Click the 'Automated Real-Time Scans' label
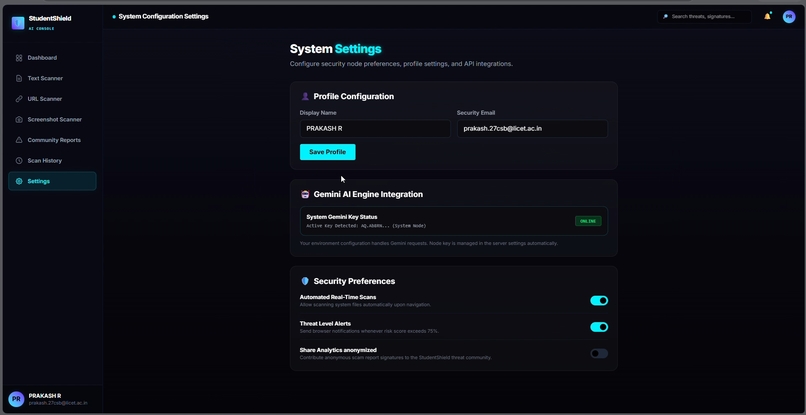This screenshot has height=415, width=806. [x=338, y=297]
